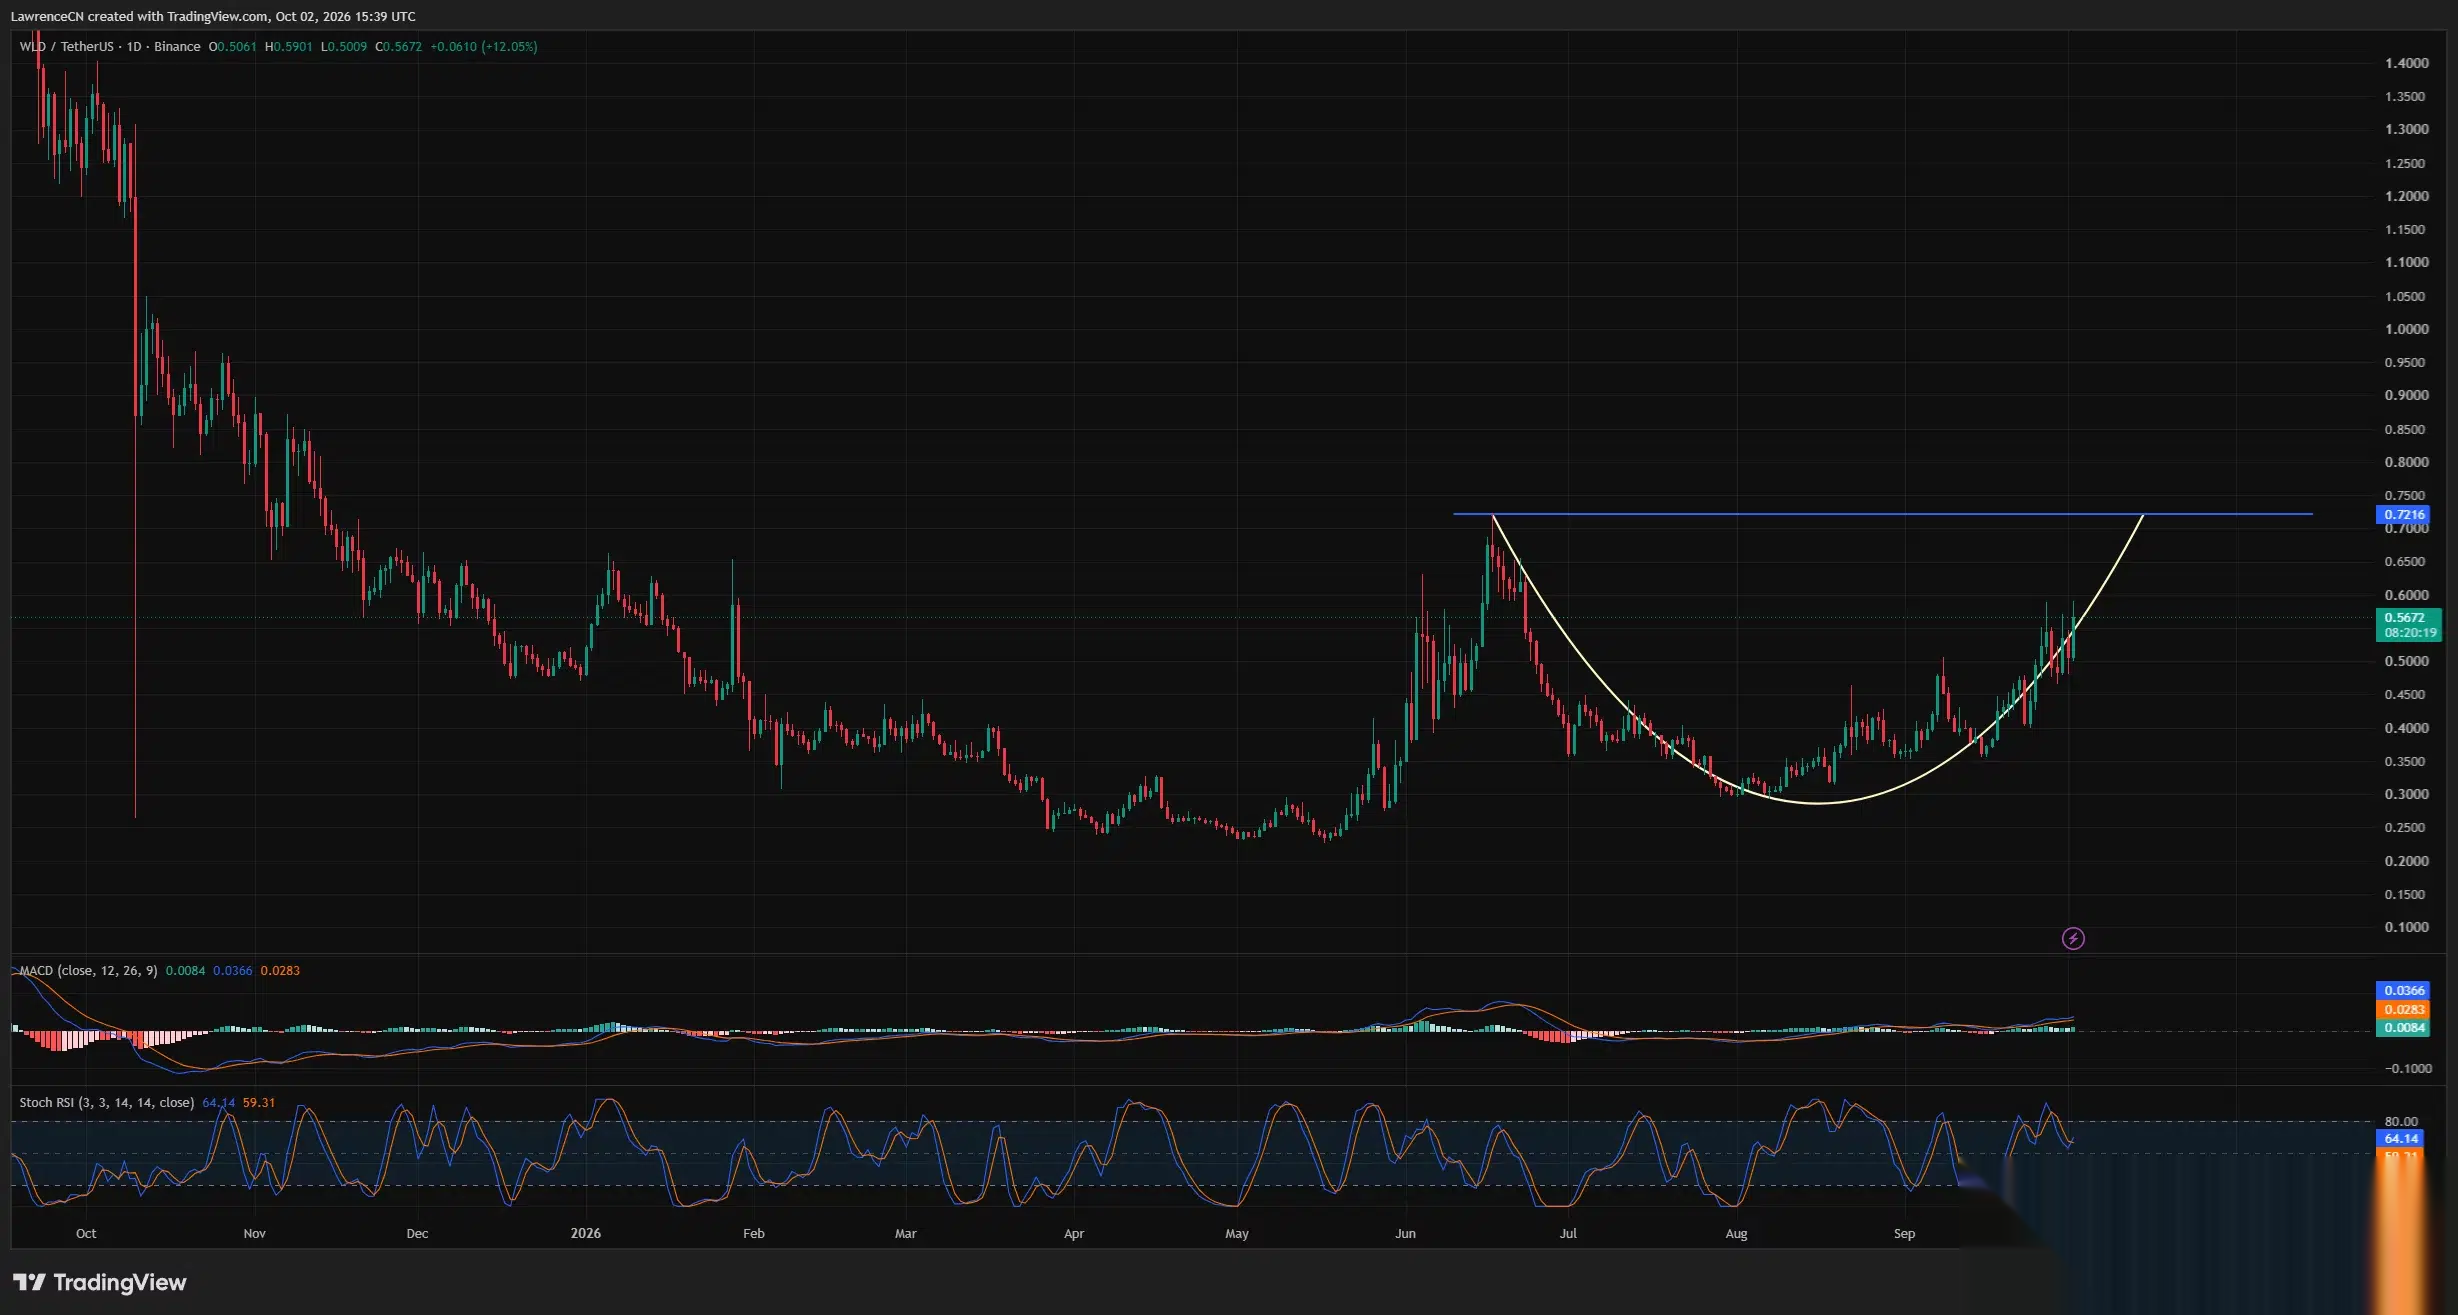This screenshot has width=2458, height=1315.
Task: Click the open value O0.5061 in the legend
Action: coord(232,47)
